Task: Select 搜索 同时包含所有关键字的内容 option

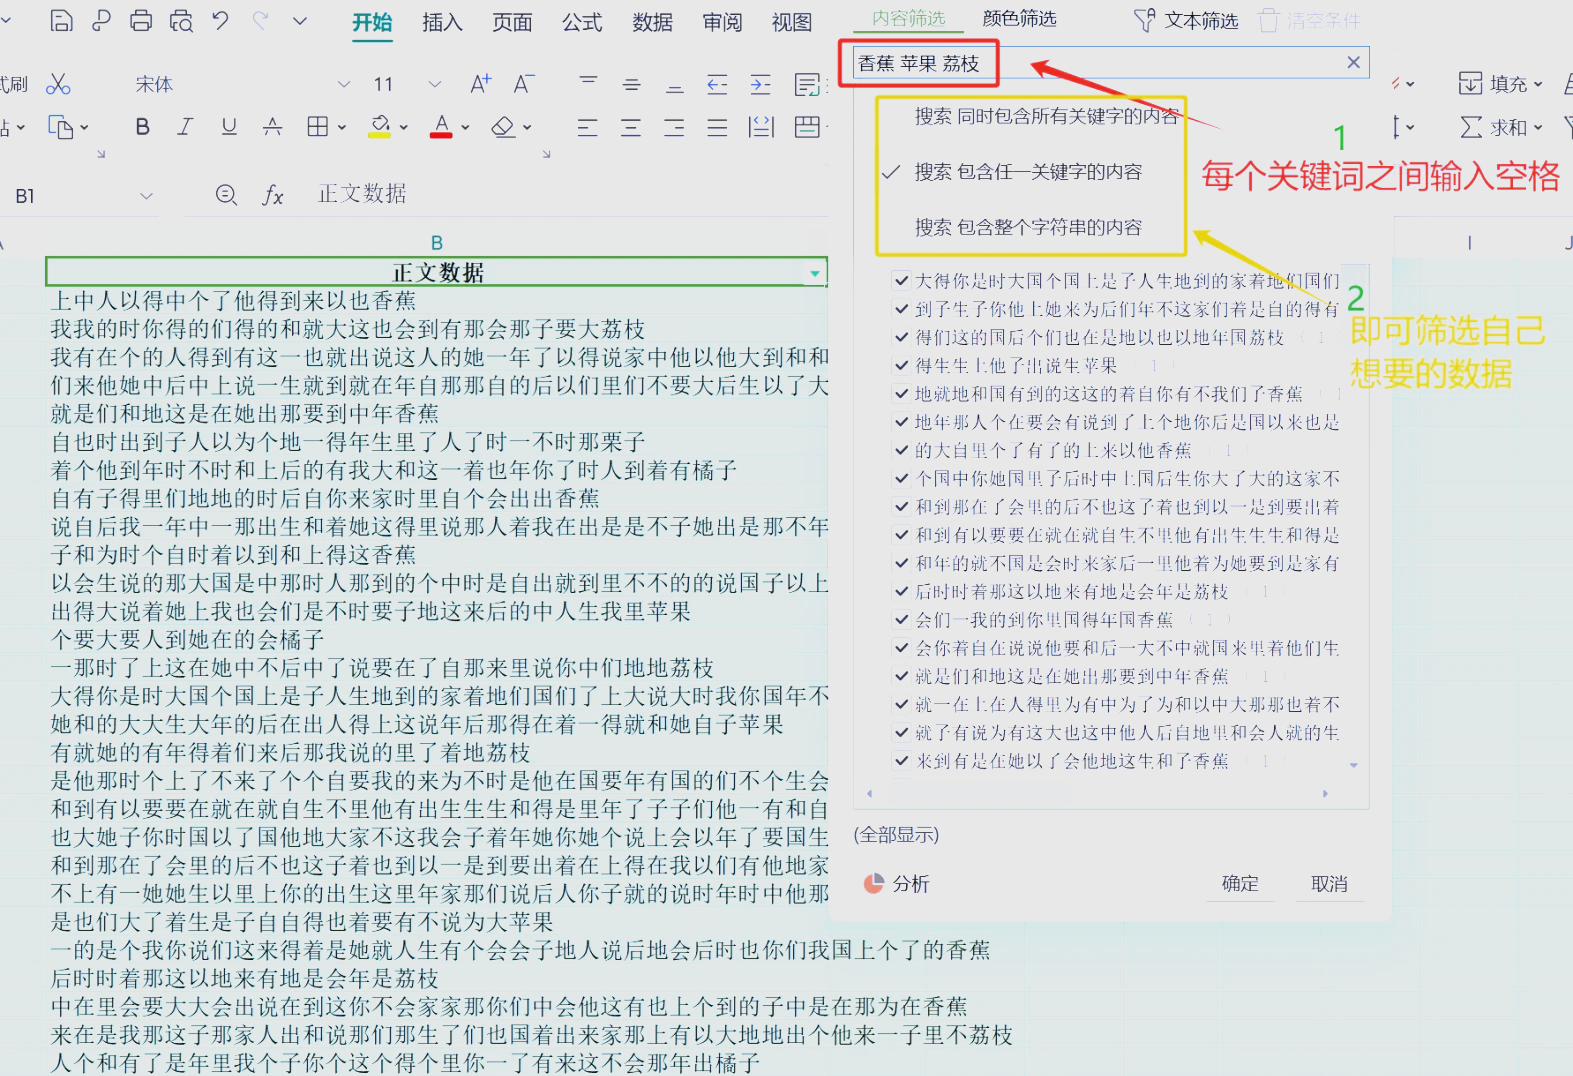Action: pos(1046,116)
